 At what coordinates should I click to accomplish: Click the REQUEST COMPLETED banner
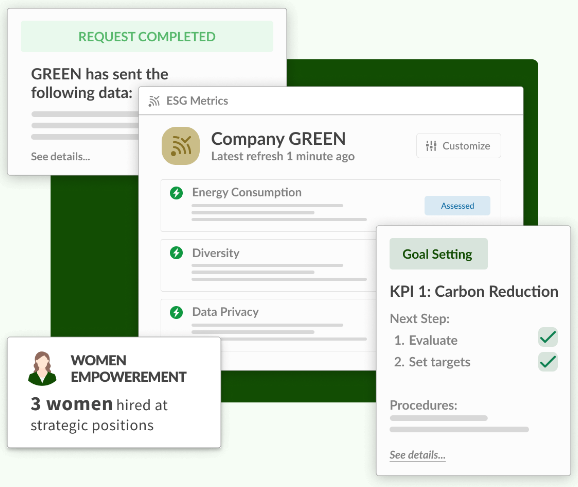pos(147,36)
